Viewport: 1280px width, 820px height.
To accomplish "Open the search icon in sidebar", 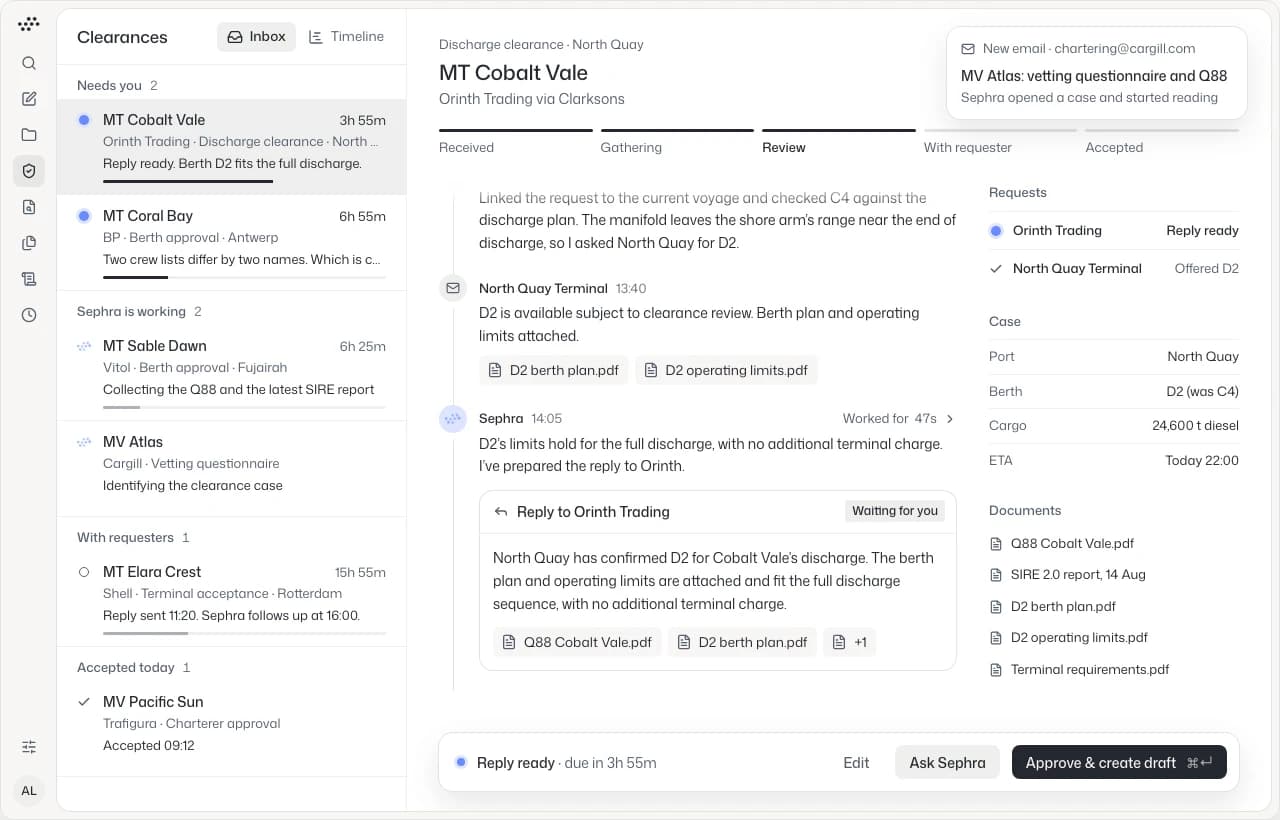I will [x=29, y=63].
